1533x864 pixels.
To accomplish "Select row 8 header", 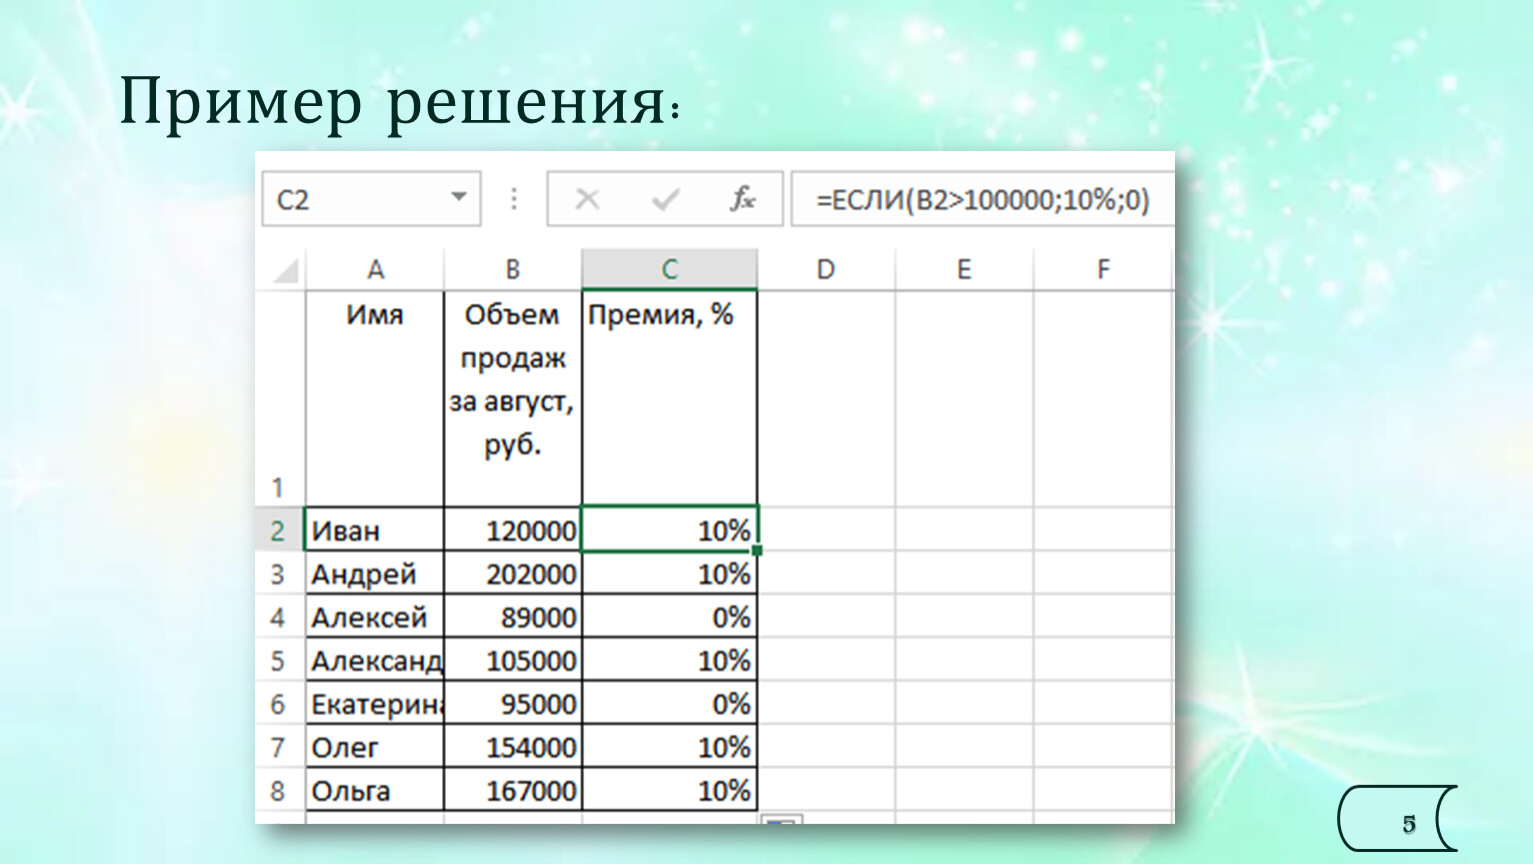I will pyautogui.click(x=278, y=791).
